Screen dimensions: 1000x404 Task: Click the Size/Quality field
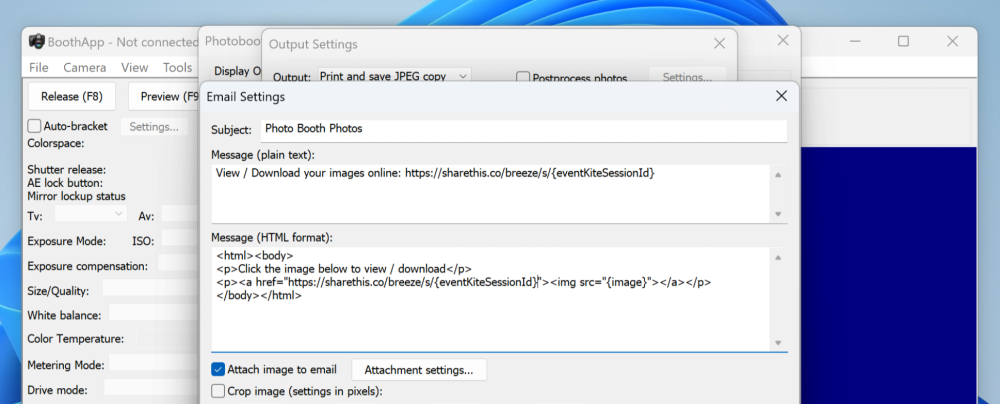point(151,288)
